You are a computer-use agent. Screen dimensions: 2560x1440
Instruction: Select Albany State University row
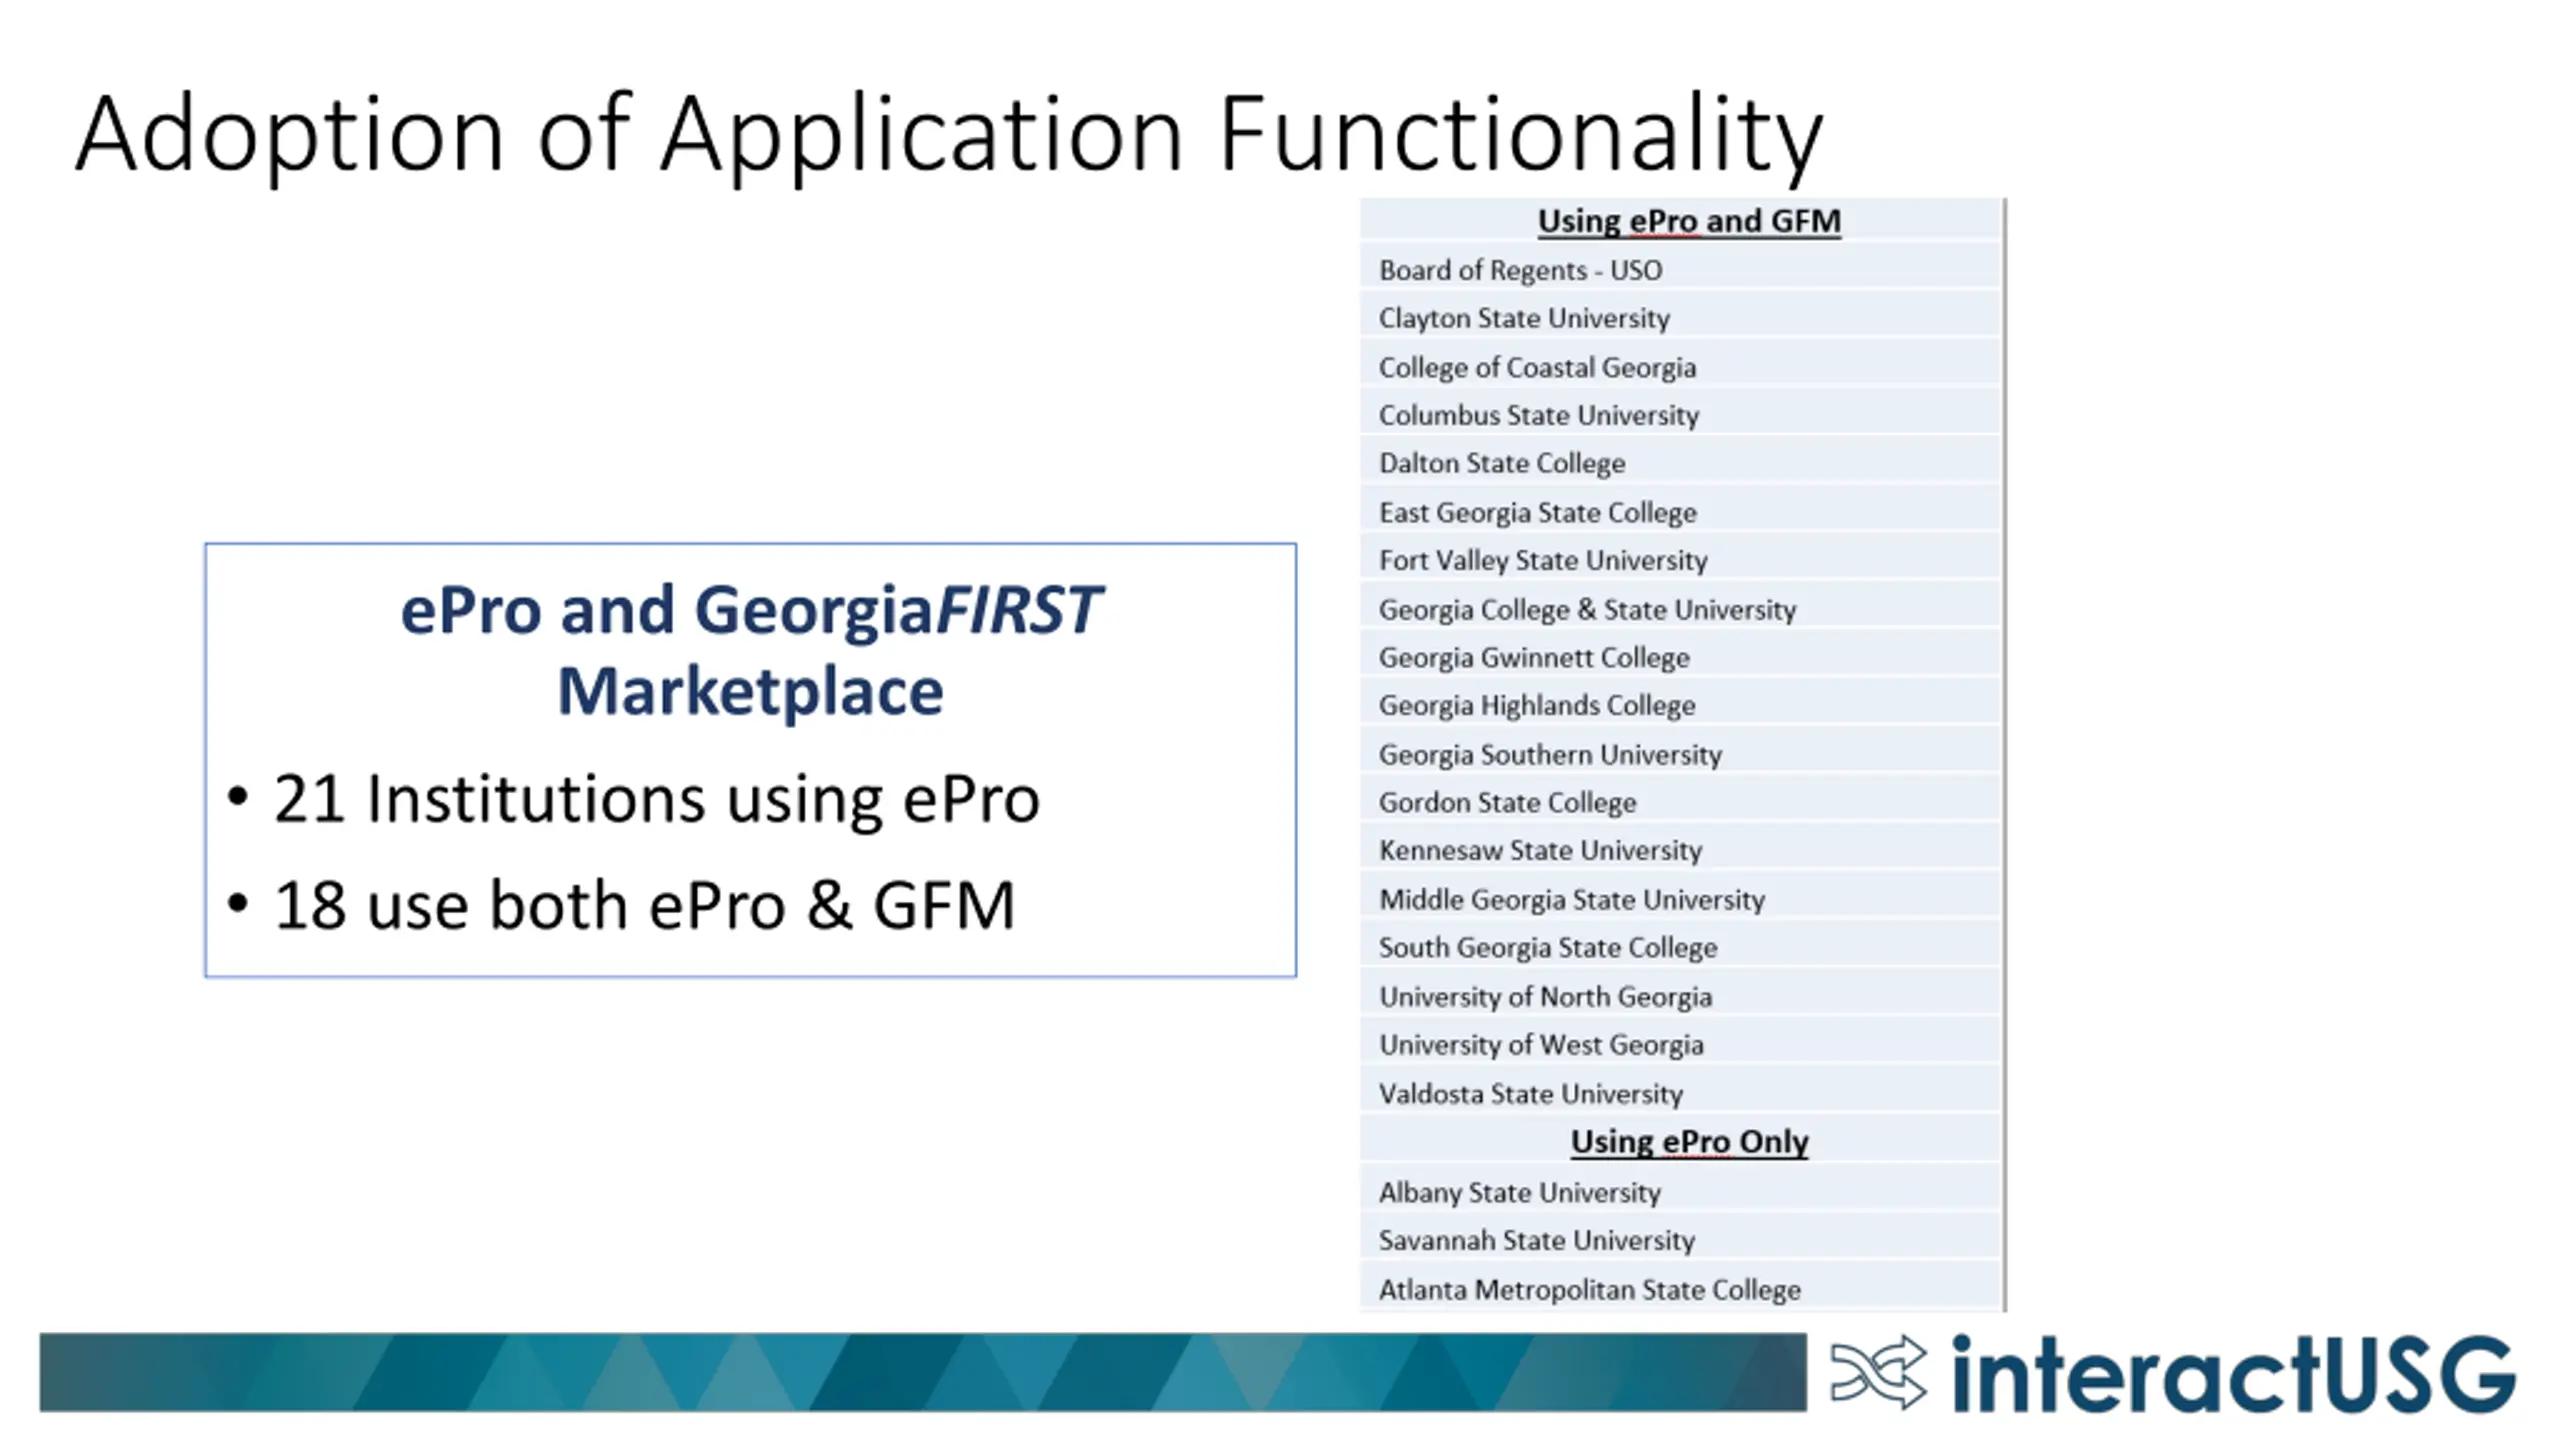click(x=1519, y=1192)
